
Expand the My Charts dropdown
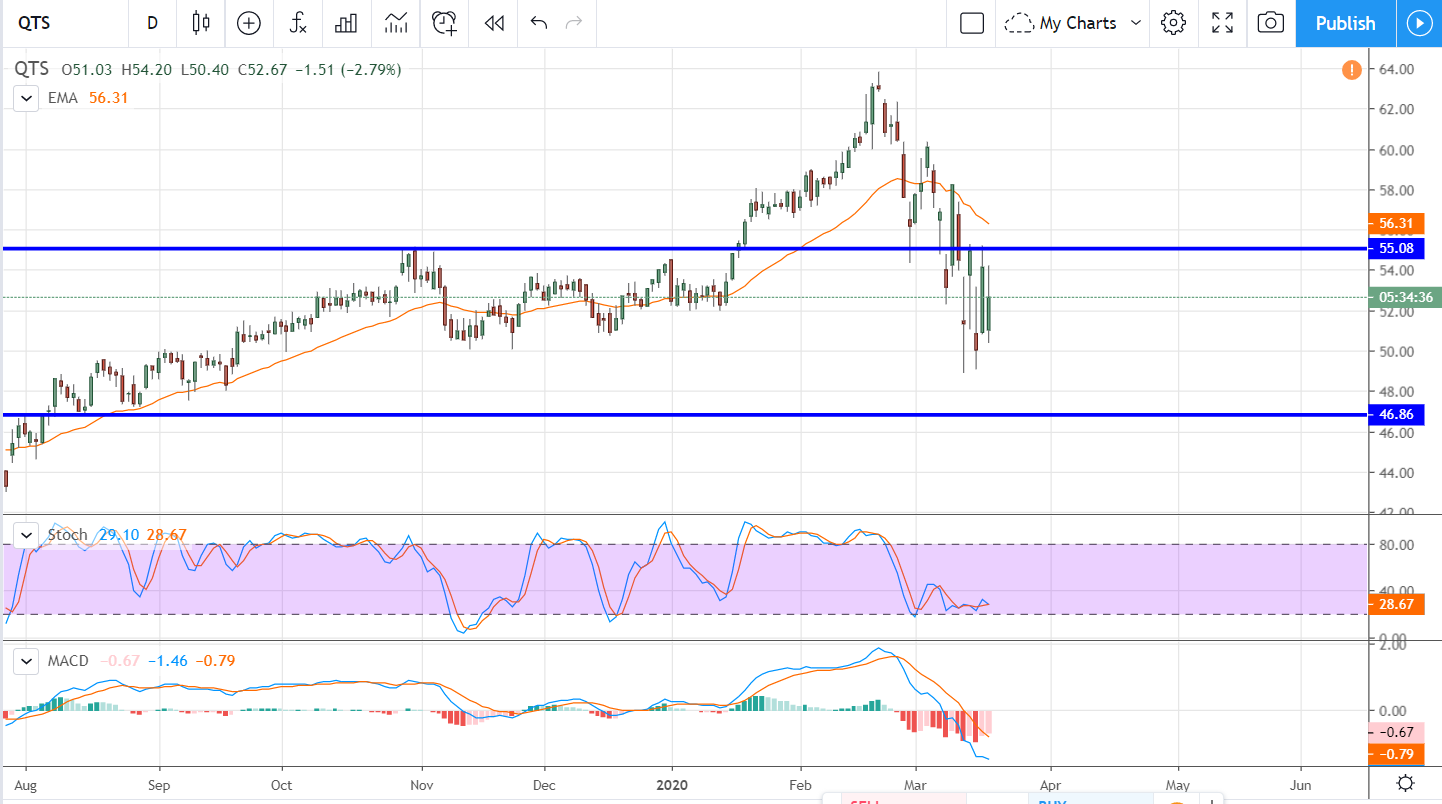1135,23
